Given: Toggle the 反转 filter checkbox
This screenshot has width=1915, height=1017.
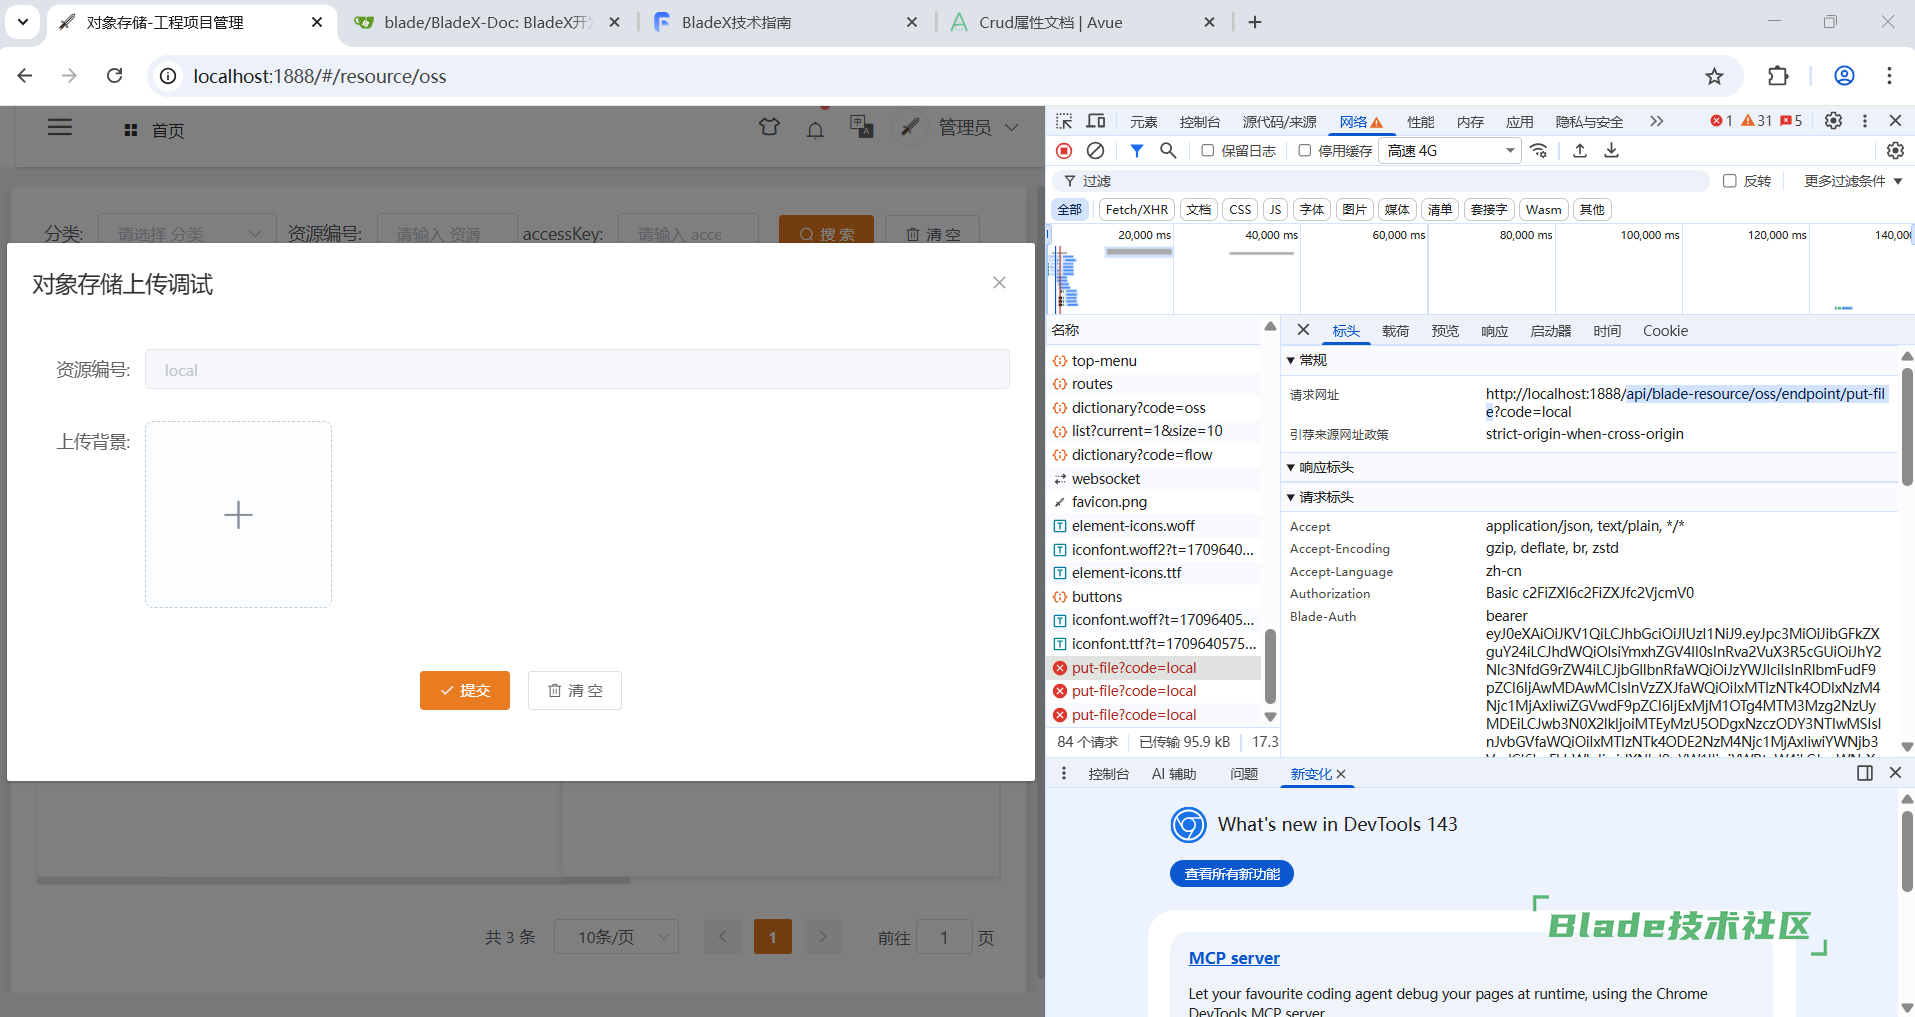Looking at the screenshot, I should pos(1730,181).
